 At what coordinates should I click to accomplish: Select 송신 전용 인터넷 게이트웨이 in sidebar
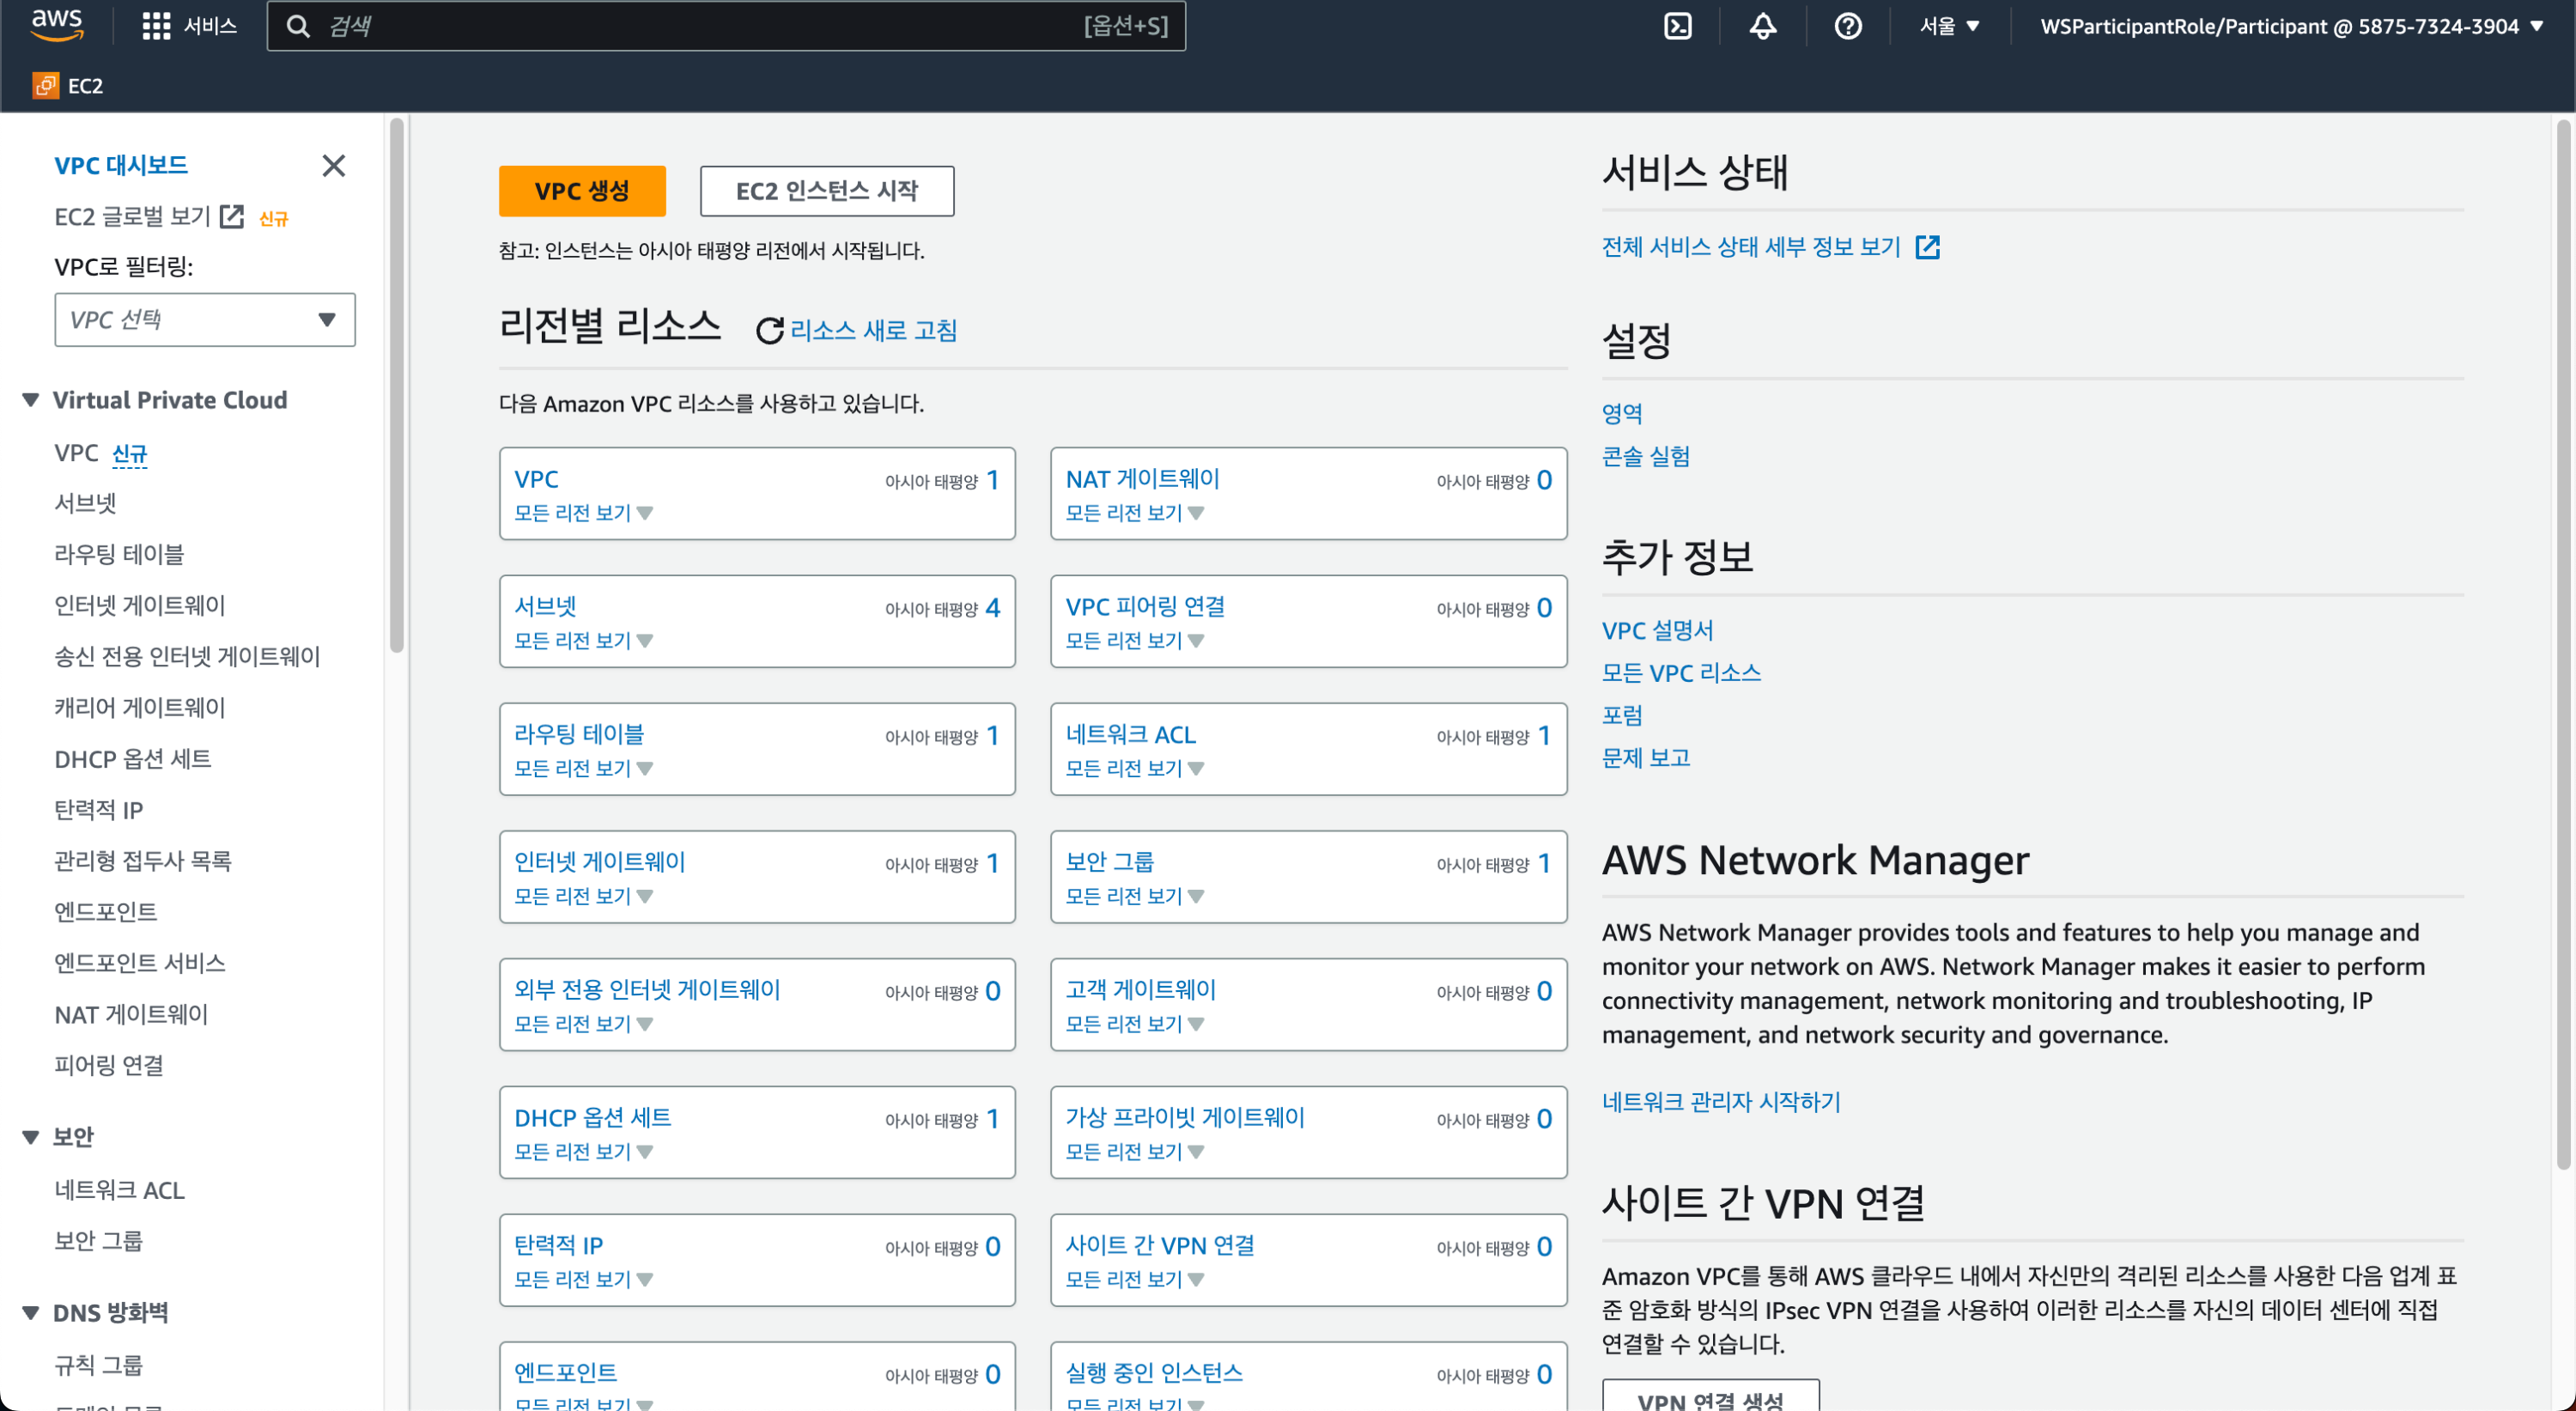[187, 657]
